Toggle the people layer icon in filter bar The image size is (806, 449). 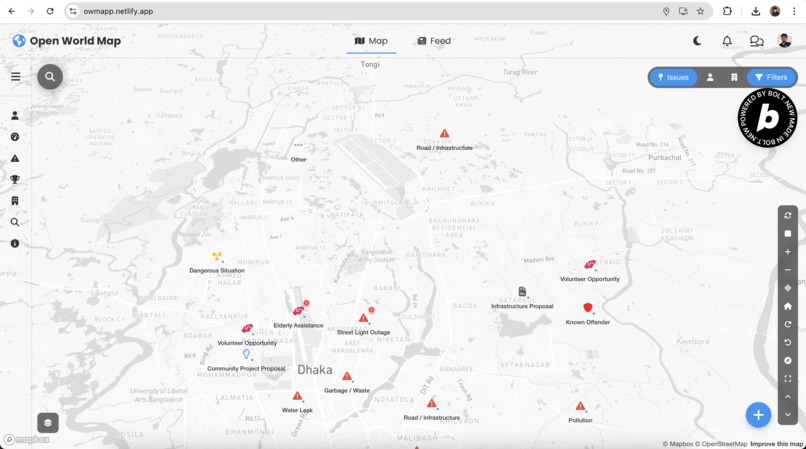[710, 77]
